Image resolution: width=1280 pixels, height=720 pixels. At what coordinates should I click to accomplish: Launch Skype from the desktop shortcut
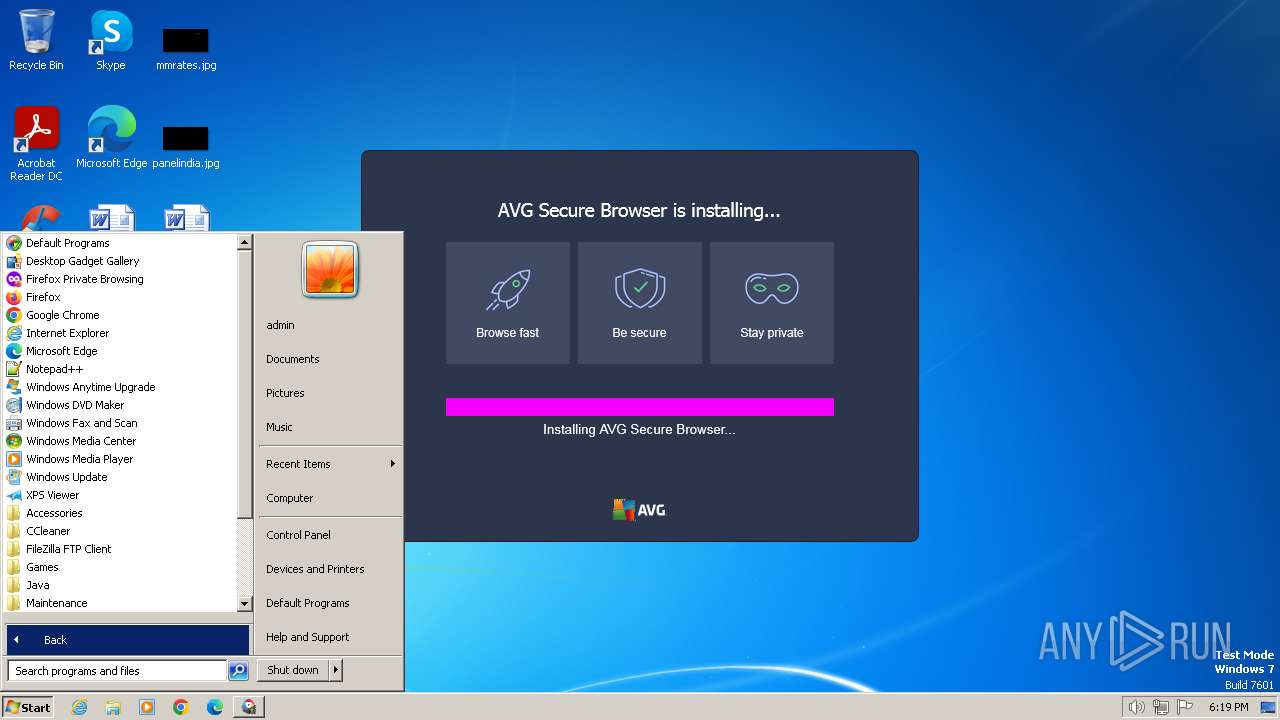[110, 40]
